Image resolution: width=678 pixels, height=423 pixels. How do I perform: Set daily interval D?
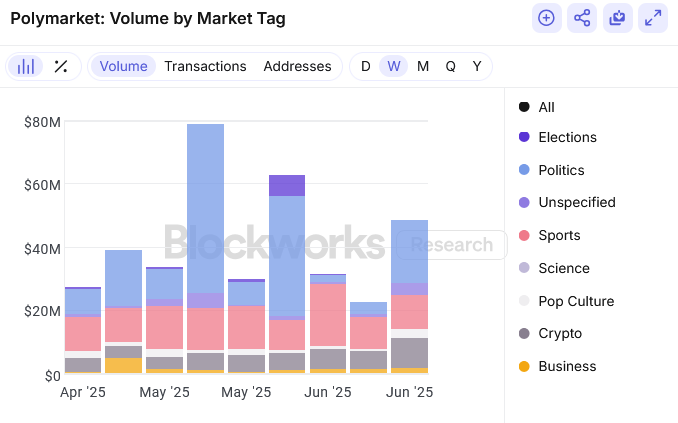point(366,67)
